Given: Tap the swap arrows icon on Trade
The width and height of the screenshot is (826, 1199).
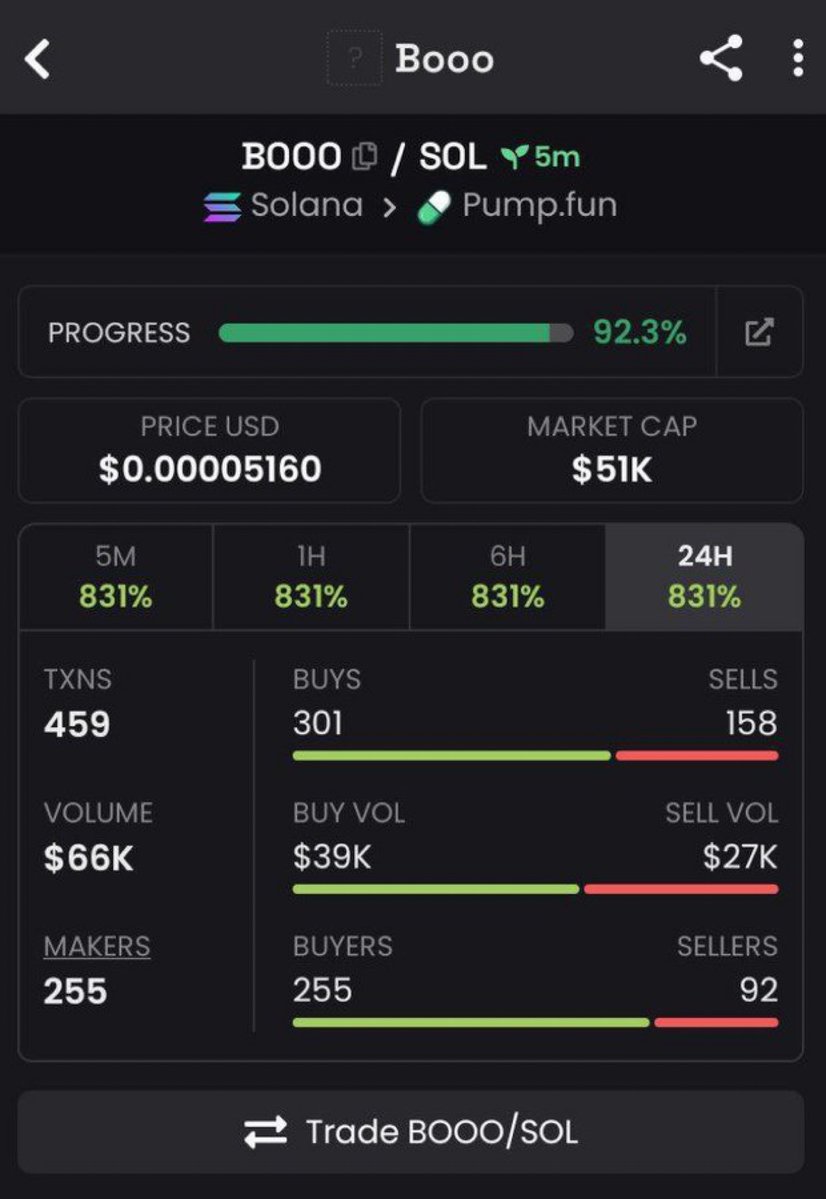Looking at the screenshot, I should [x=265, y=1132].
